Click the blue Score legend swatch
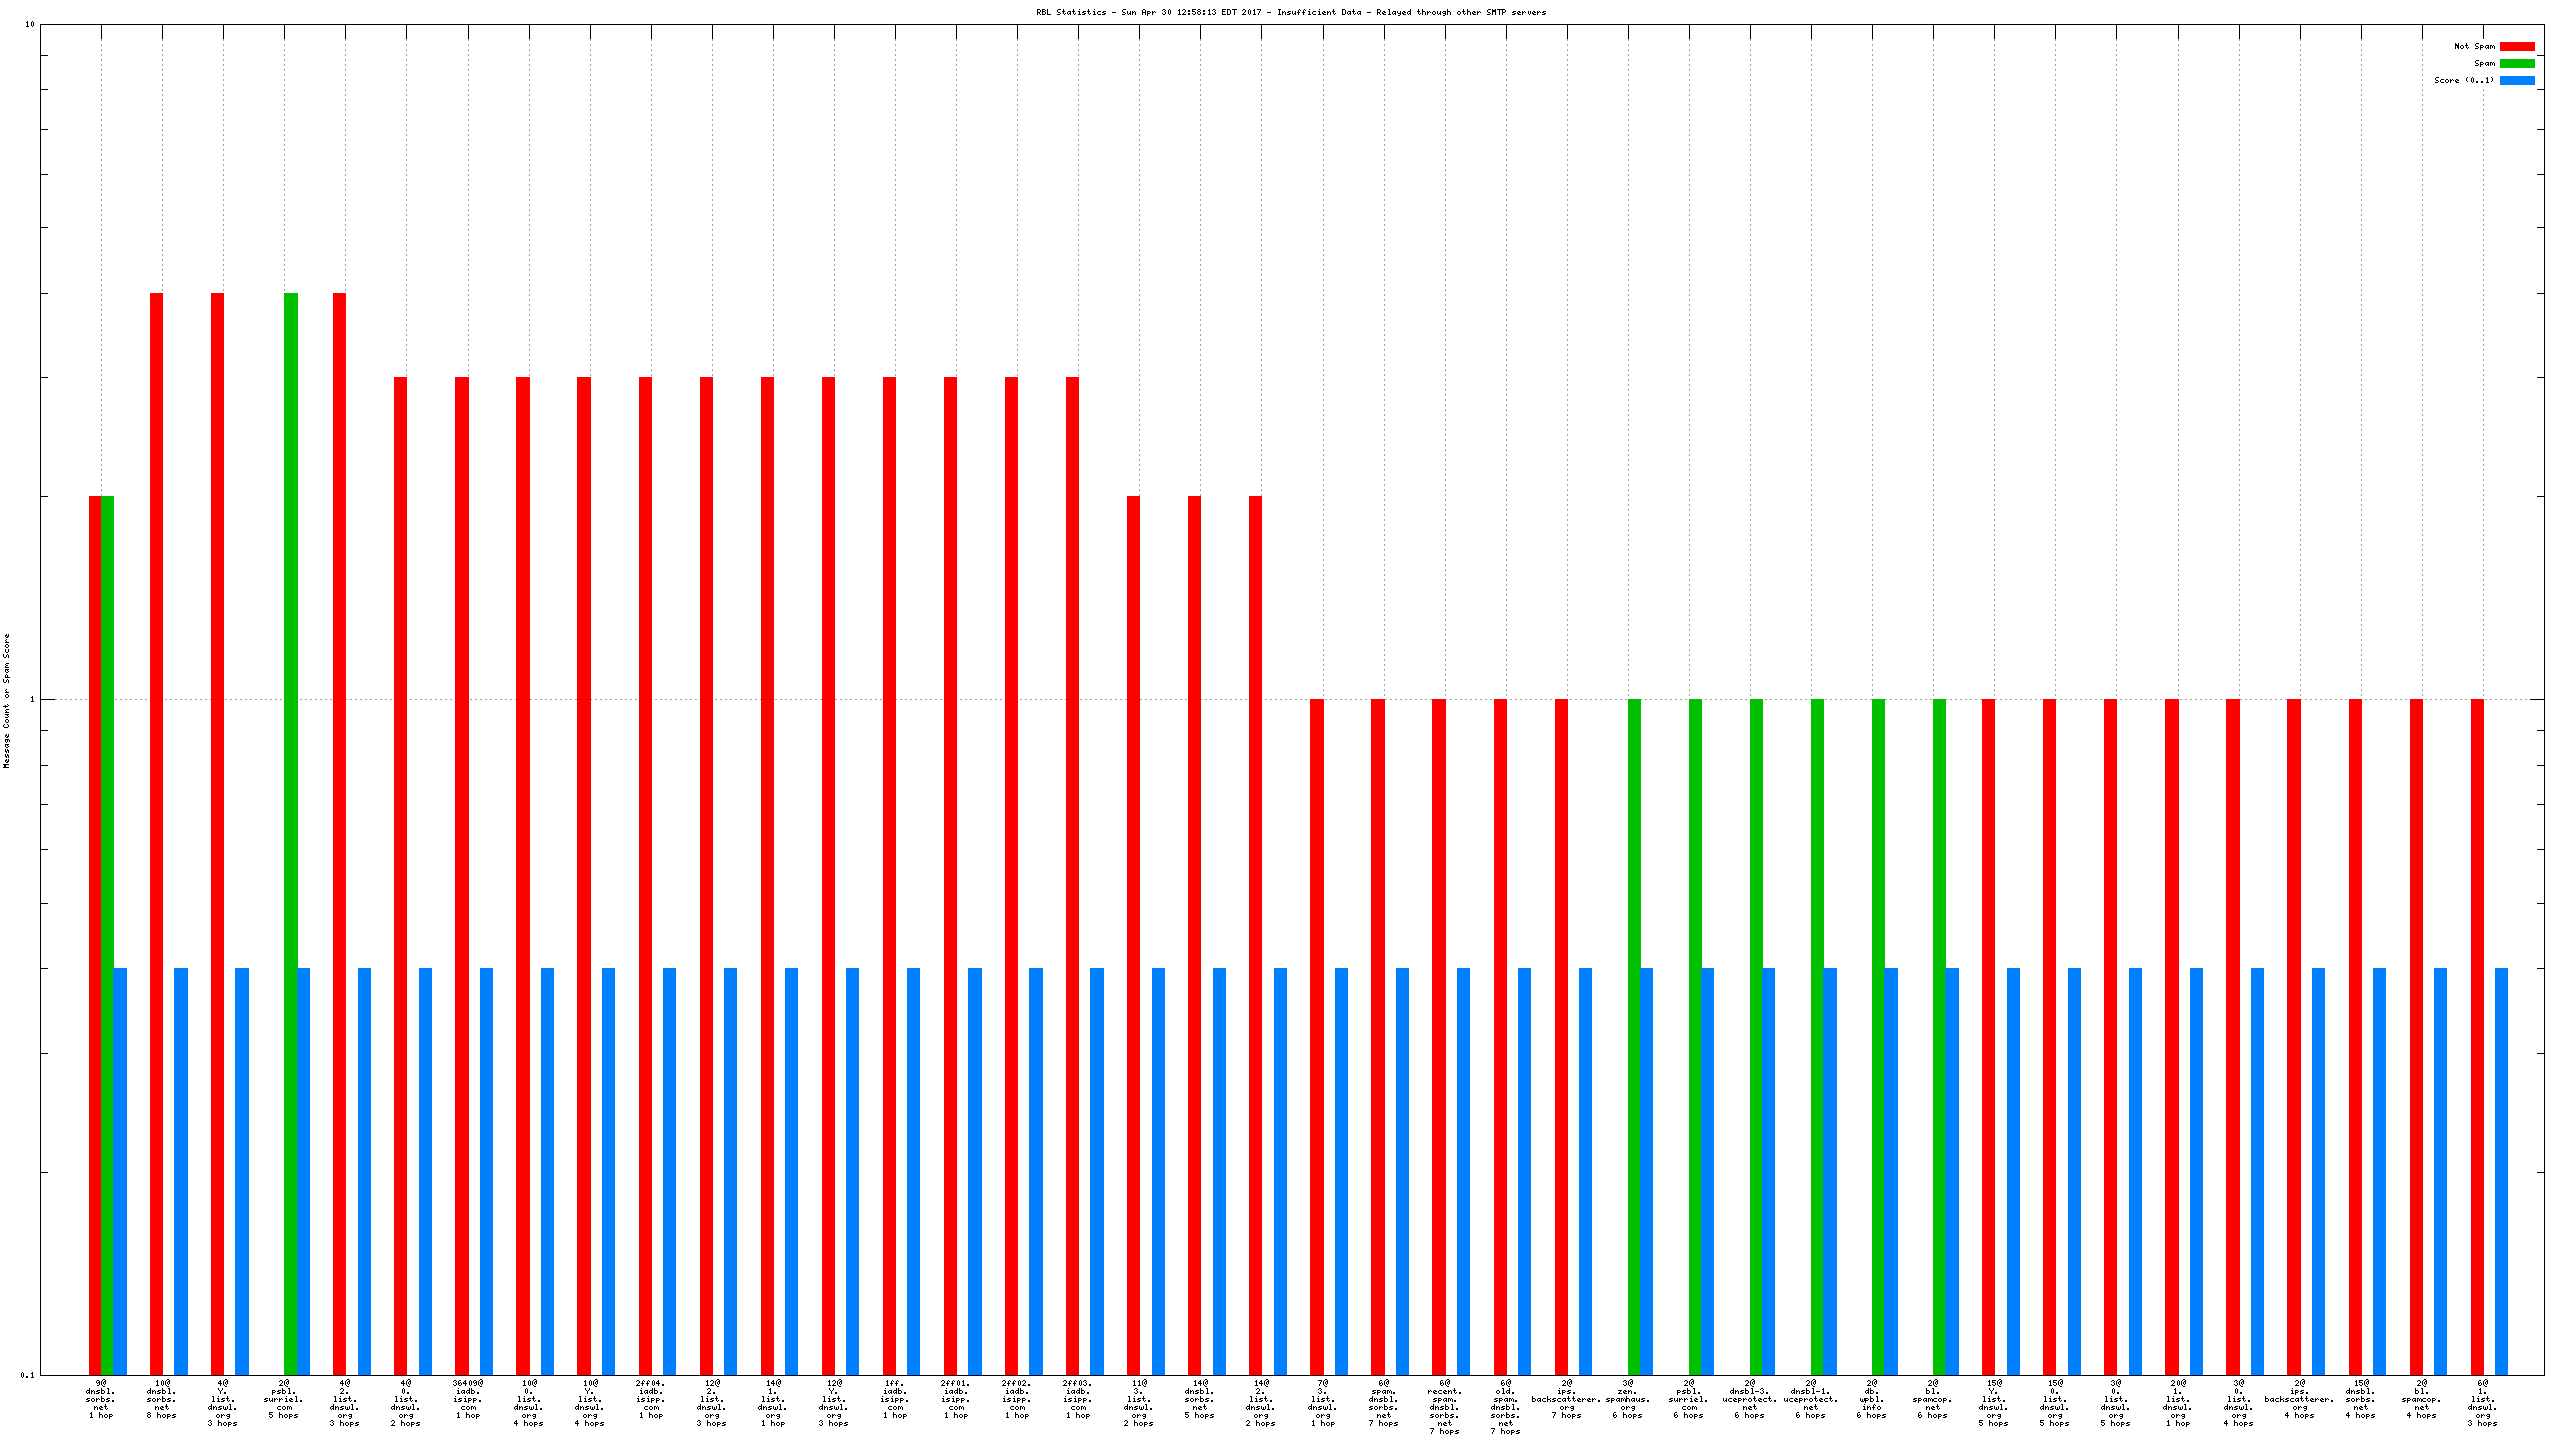 tap(2516, 80)
